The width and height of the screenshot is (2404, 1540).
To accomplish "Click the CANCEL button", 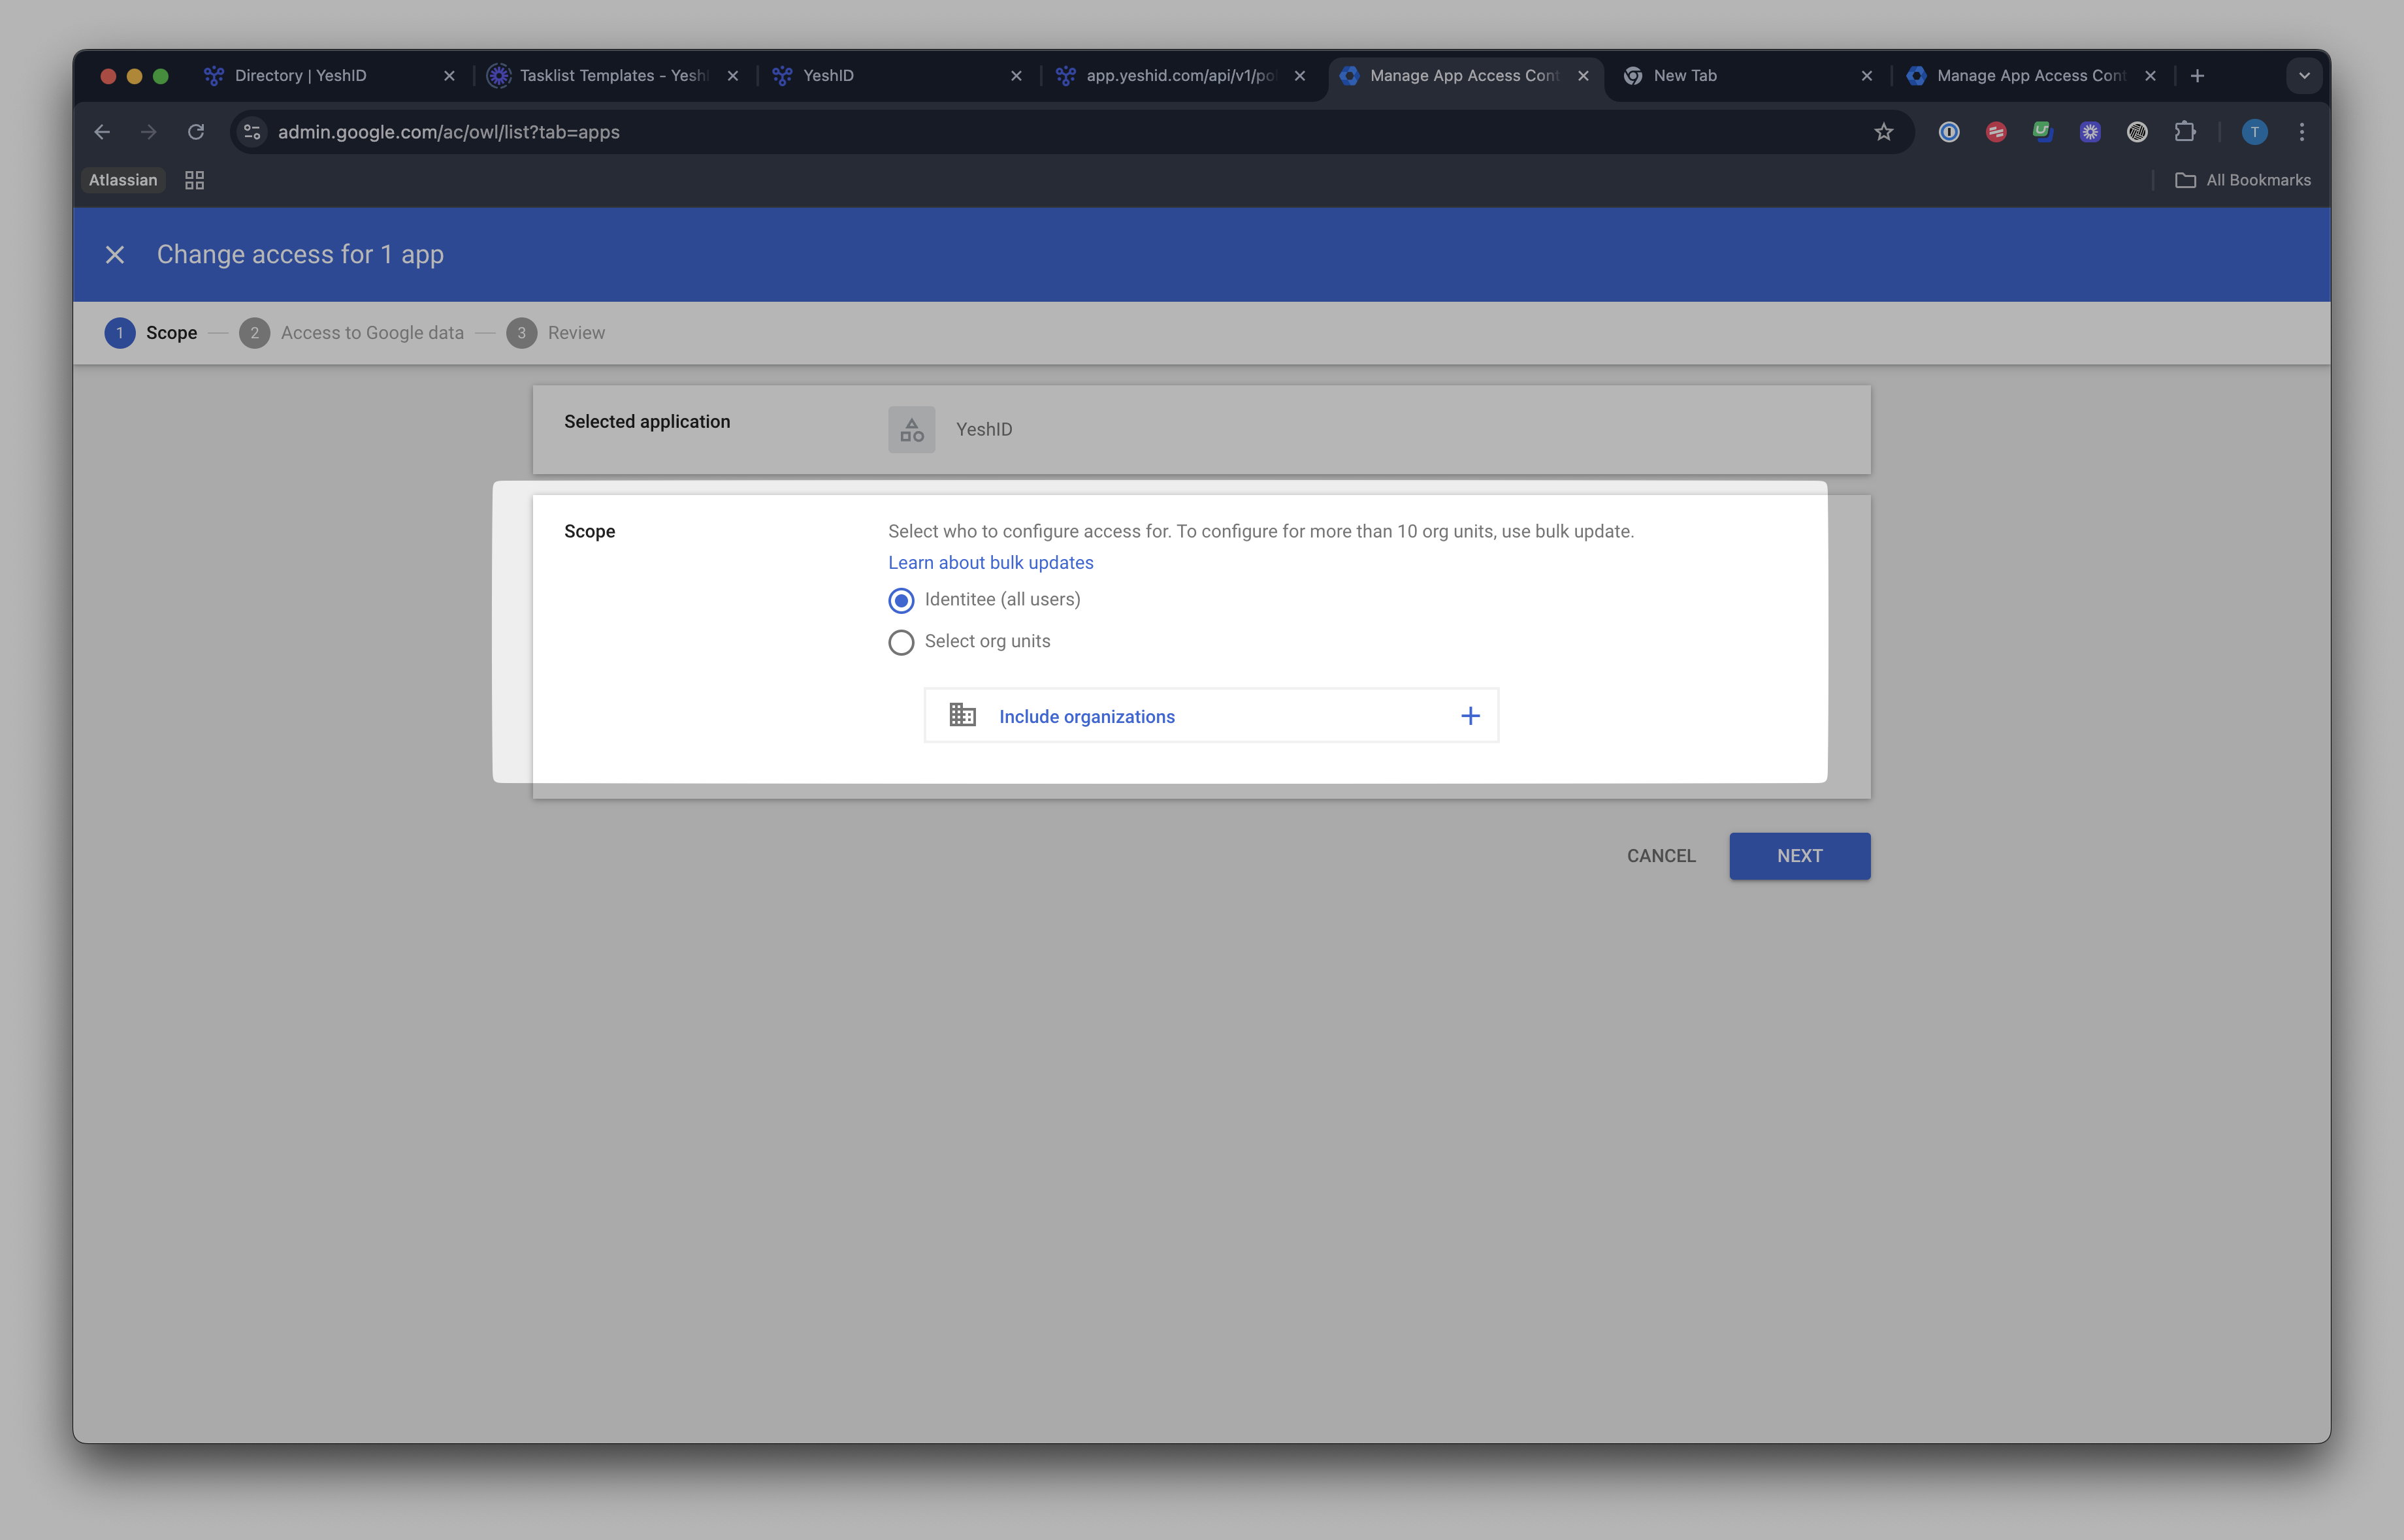I will click(x=1661, y=856).
